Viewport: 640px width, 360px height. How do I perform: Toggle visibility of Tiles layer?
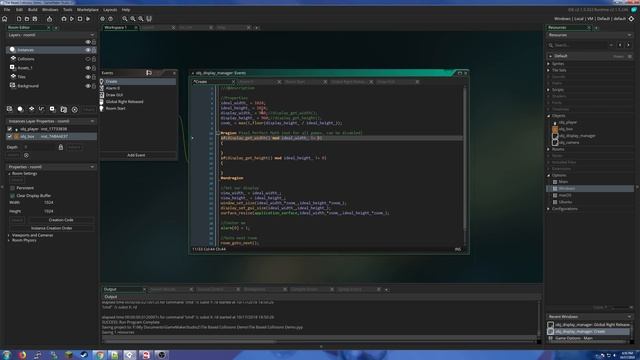pyautogui.click(x=88, y=77)
